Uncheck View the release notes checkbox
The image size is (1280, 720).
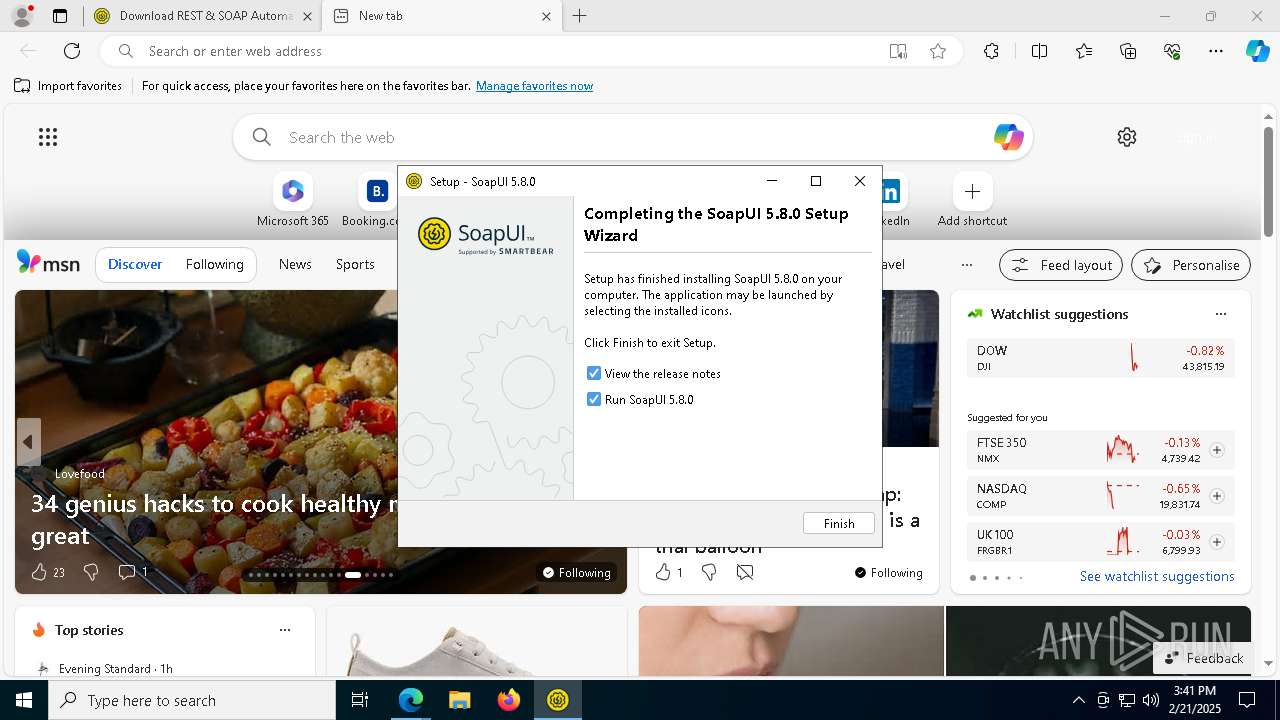click(x=594, y=373)
